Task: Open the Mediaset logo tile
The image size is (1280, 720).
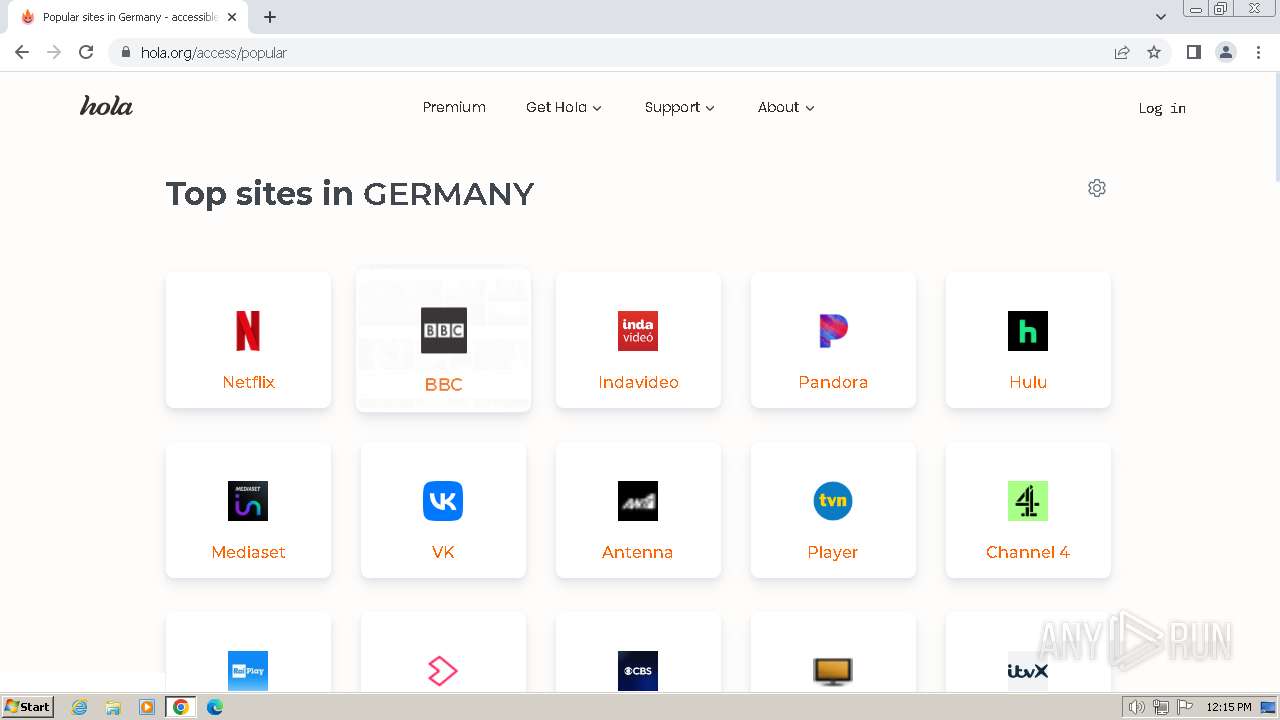Action: 248,501
